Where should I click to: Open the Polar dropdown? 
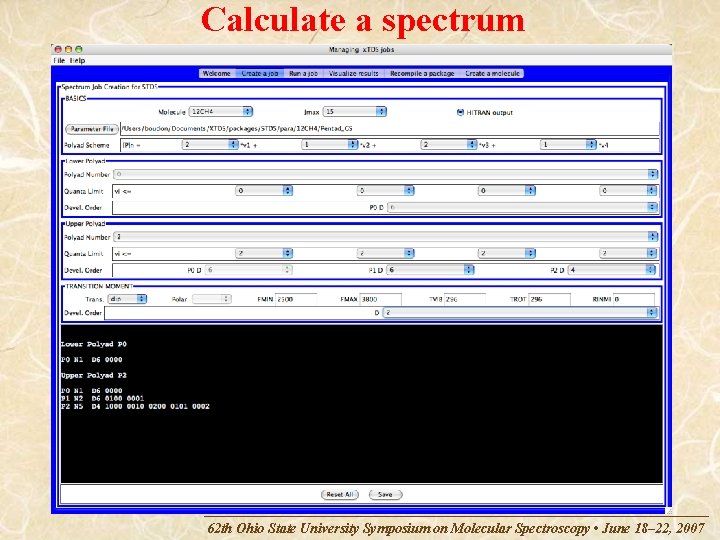[211, 299]
